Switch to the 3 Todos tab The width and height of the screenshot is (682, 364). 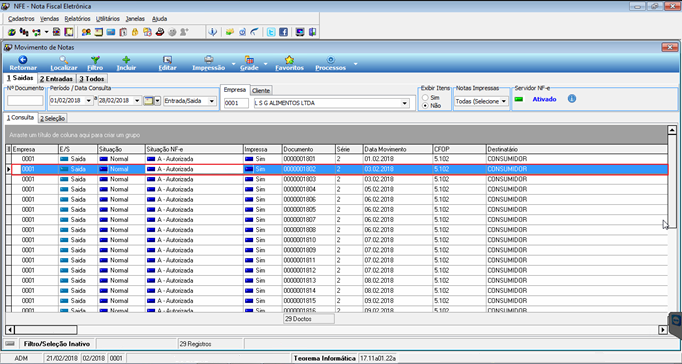pos(91,79)
